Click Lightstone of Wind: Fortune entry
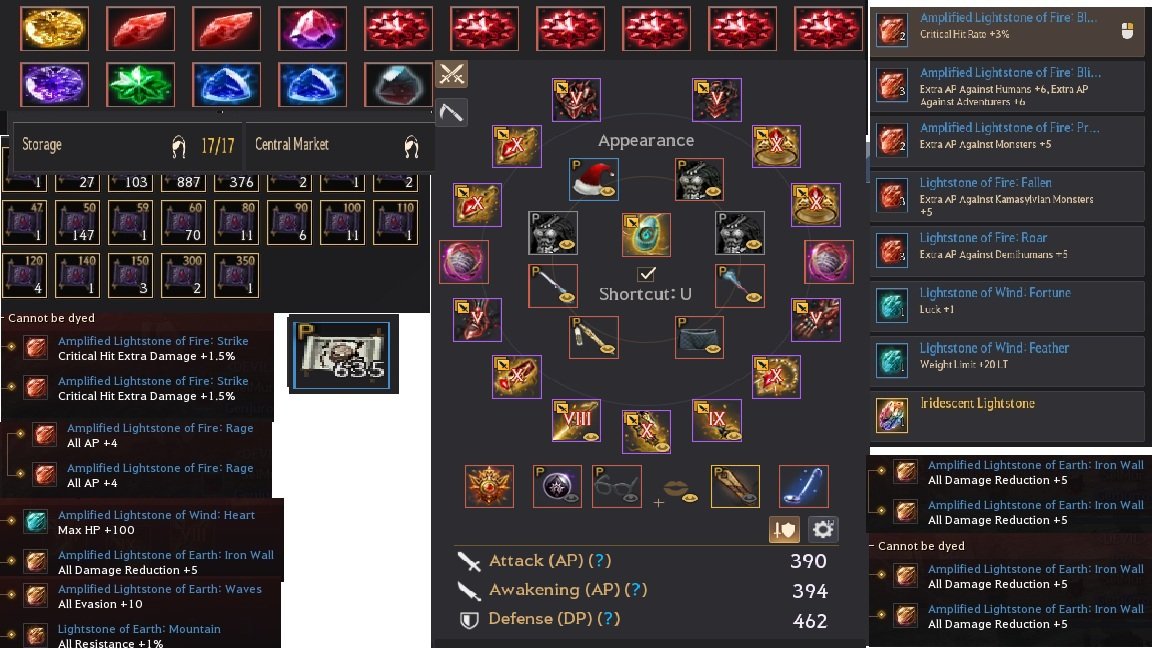1152x648 pixels. (x=1007, y=303)
